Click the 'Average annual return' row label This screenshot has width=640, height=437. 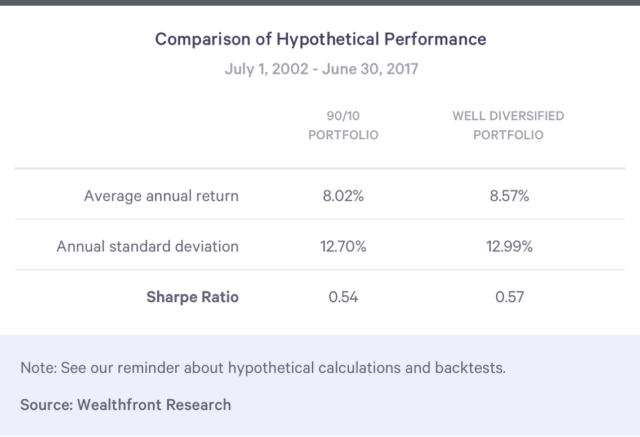pyautogui.click(x=161, y=195)
